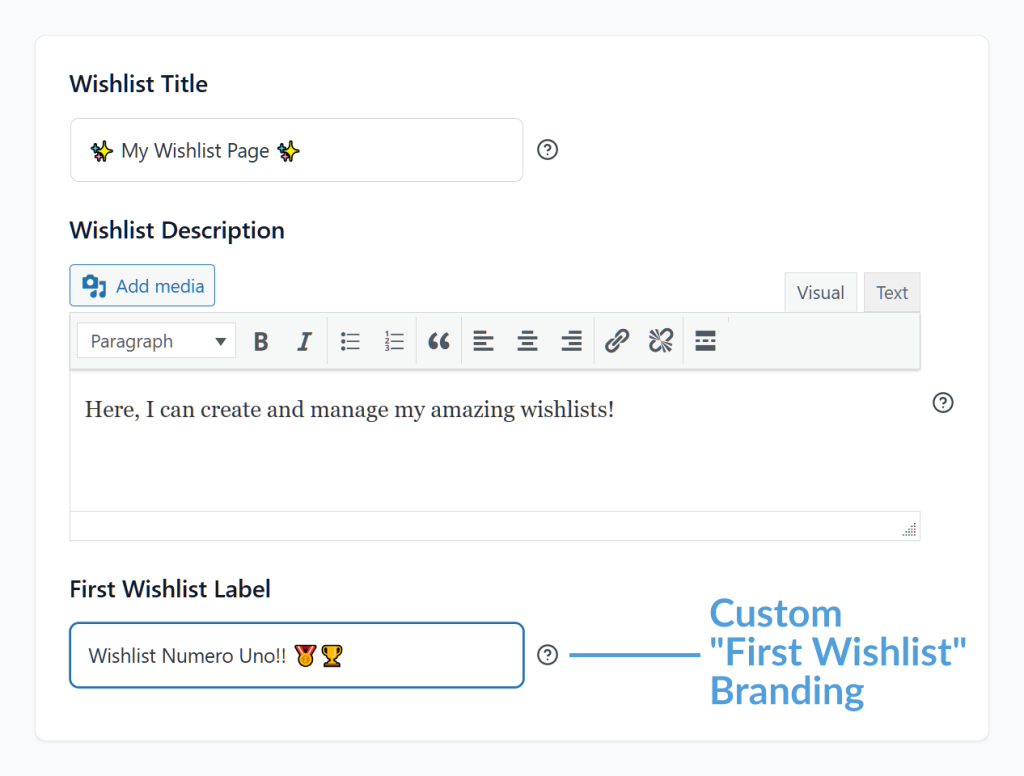Insert Read More tag
The height and width of the screenshot is (776, 1024).
tap(705, 342)
